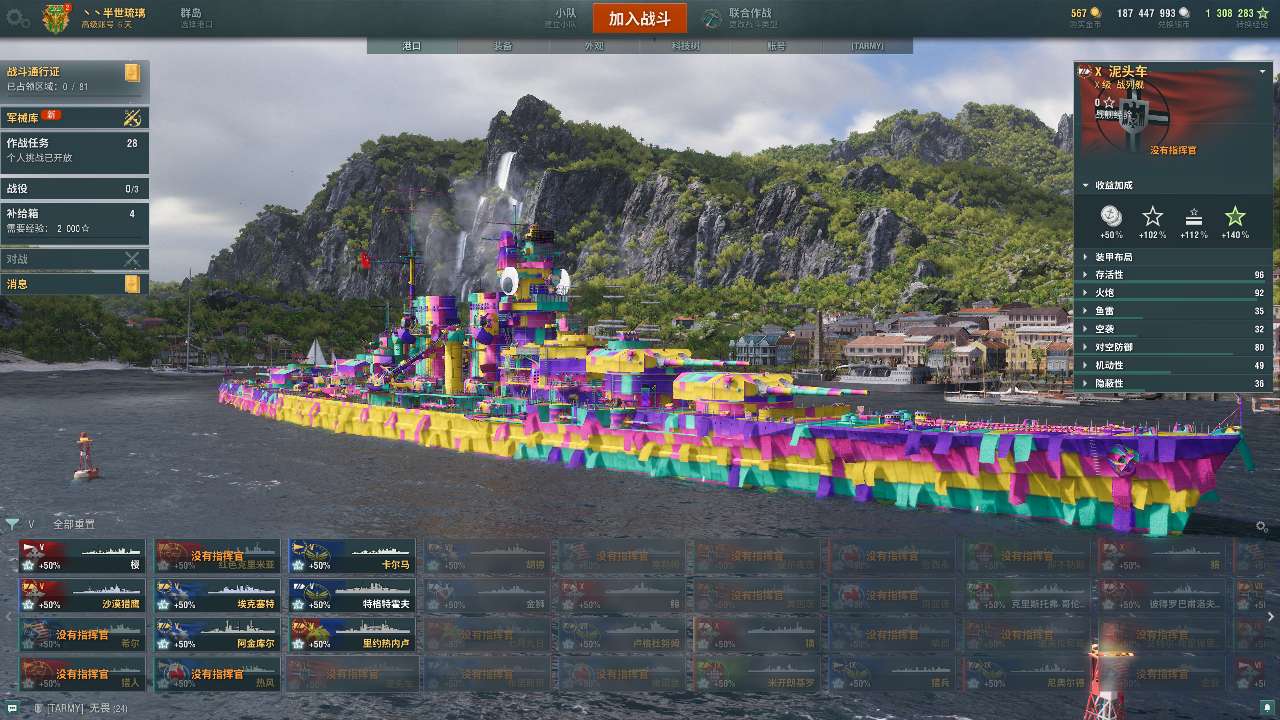The width and height of the screenshot is (1280, 720).
Task: Open the [TARMY] clan tab
Action: [867, 46]
